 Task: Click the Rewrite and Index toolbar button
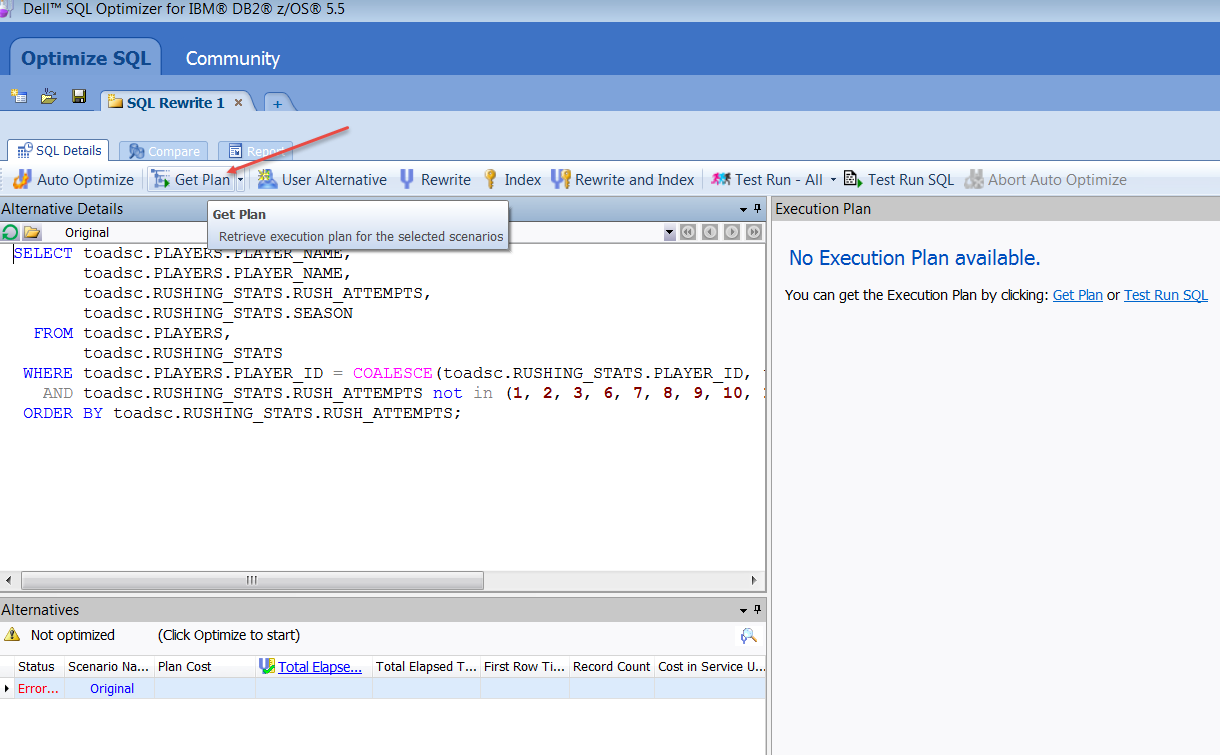(622, 180)
